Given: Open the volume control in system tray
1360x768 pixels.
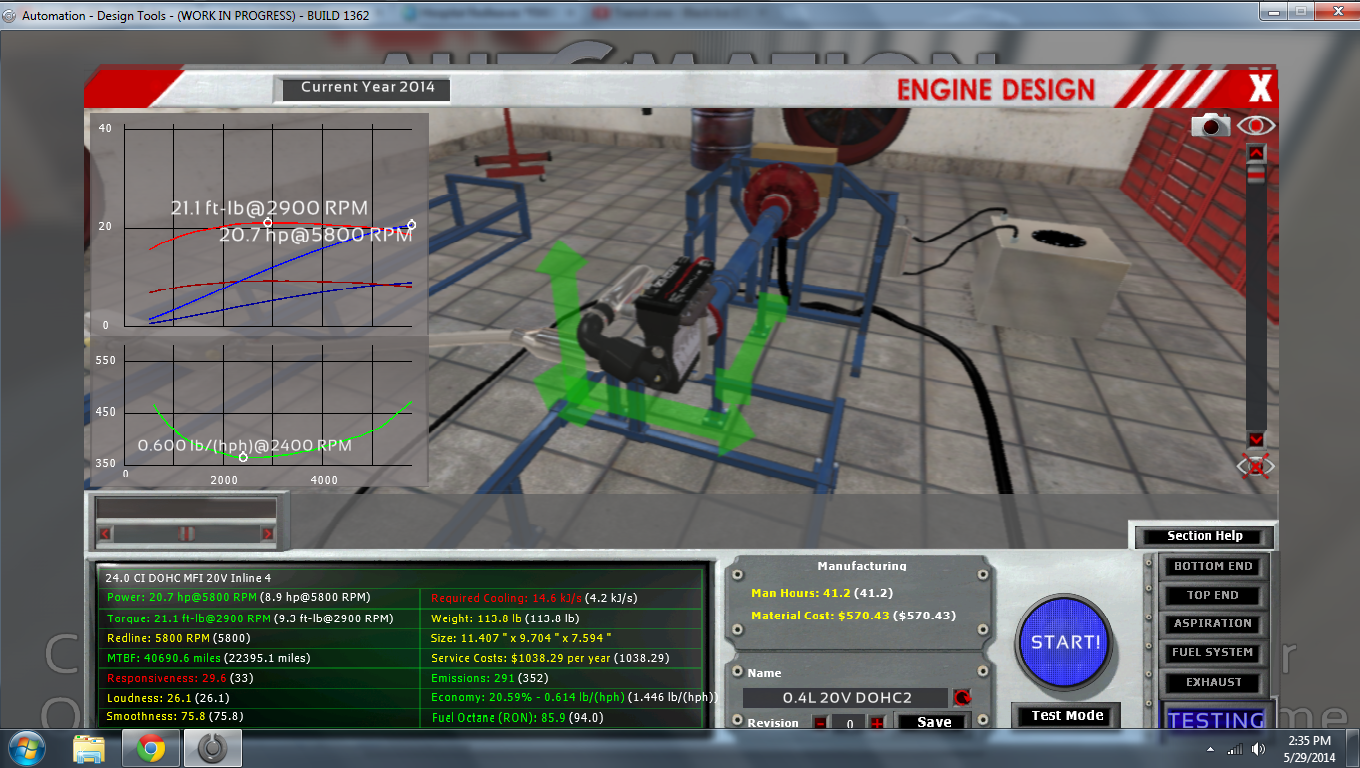Looking at the screenshot, I should [1256, 749].
